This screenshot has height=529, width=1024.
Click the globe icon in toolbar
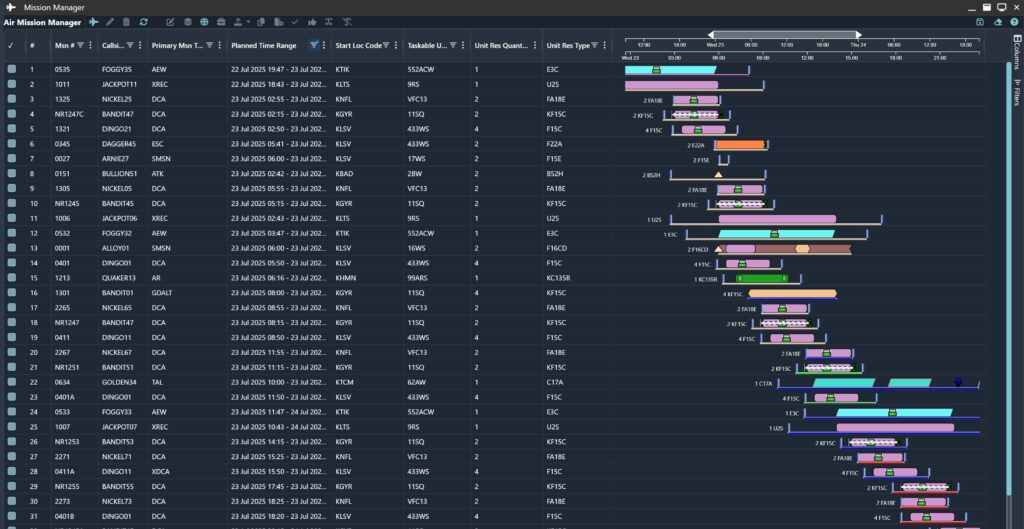tap(204, 22)
